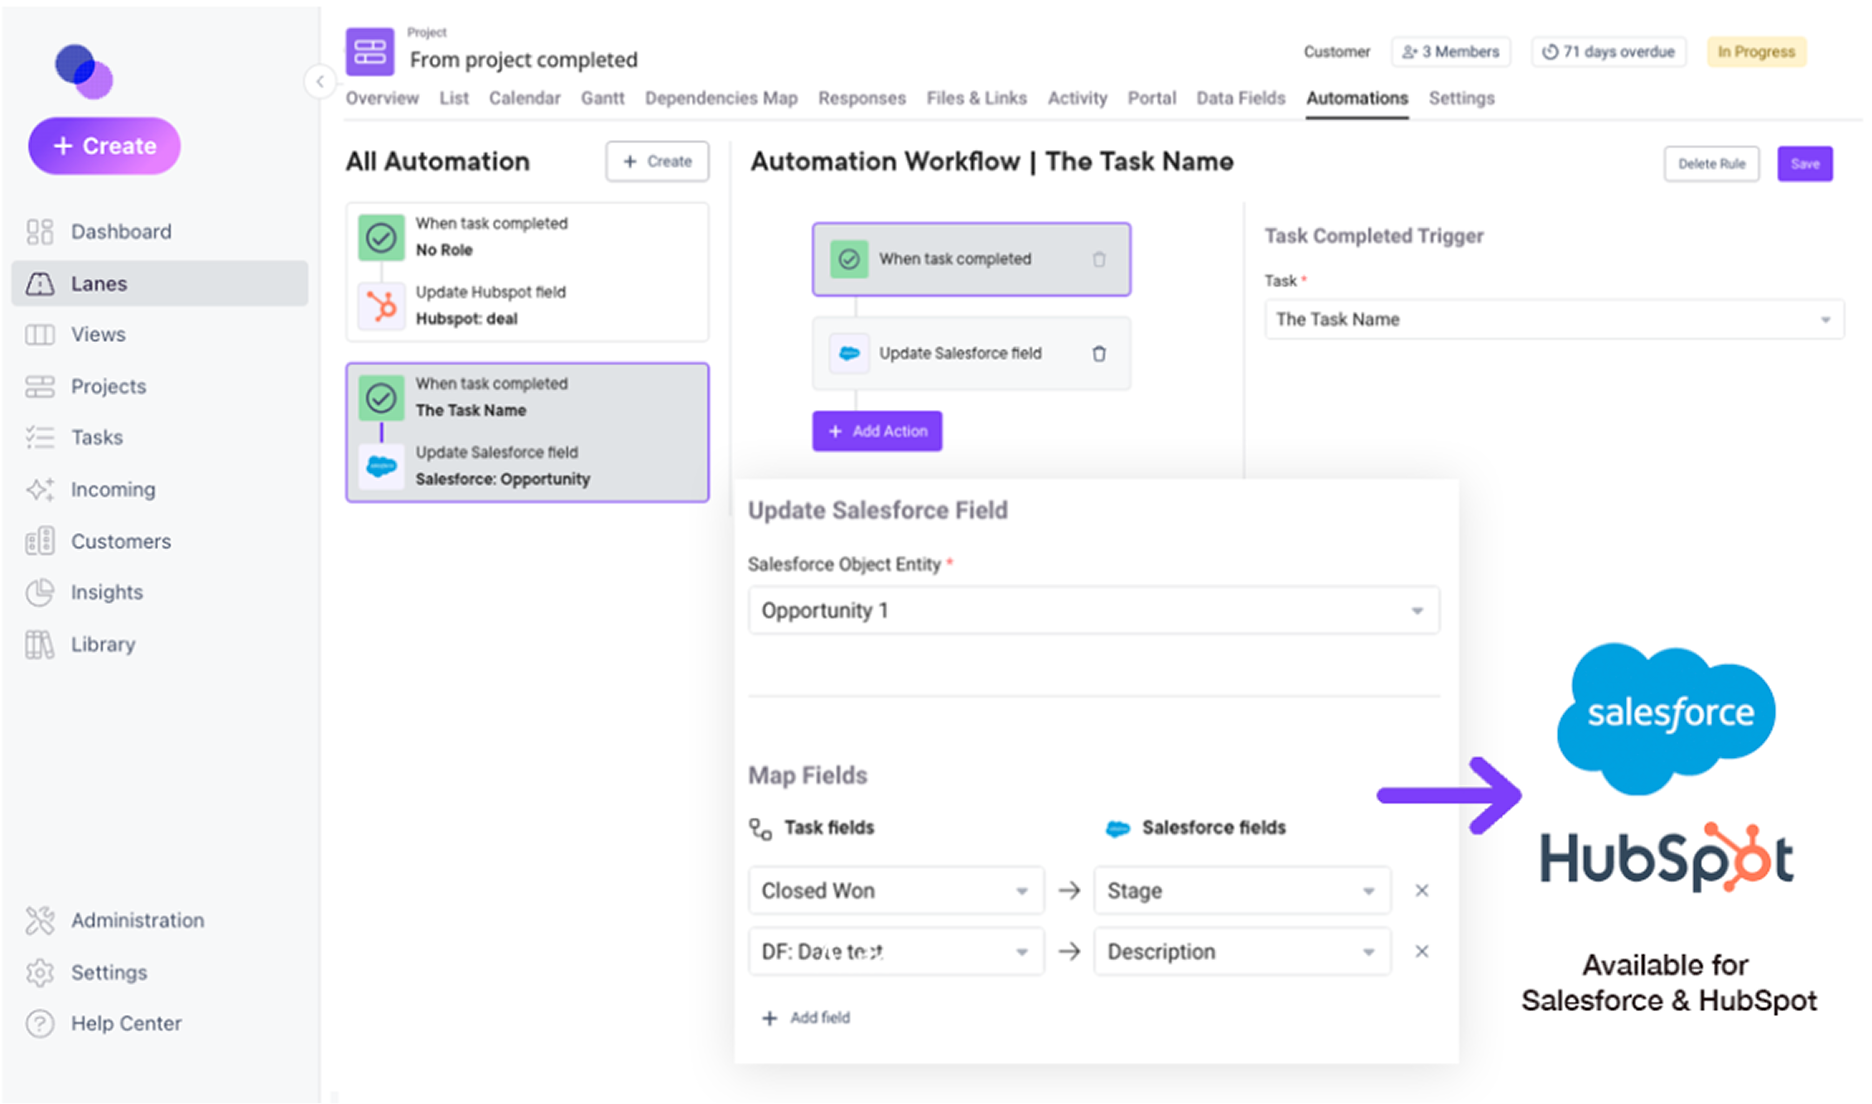Remove the Description field mapping row
The image size is (1872, 1104).
[1421, 952]
